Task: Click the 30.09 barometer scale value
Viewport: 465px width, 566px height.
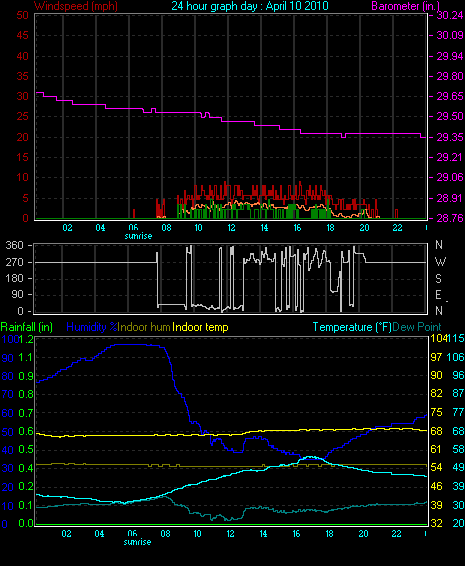Action: click(450, 35)
